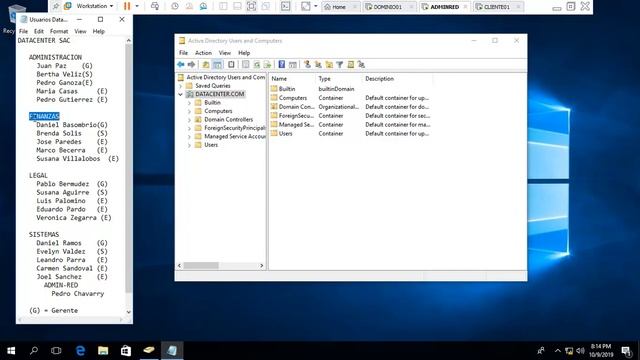
Task: Open File Explorer from the taskbar
Action: point(103,350)
